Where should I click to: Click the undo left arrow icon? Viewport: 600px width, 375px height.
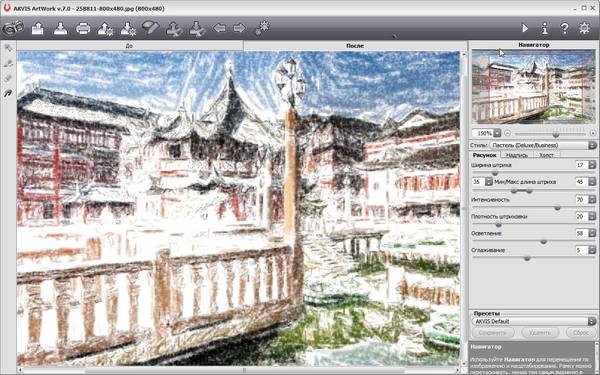click(219, 28)
